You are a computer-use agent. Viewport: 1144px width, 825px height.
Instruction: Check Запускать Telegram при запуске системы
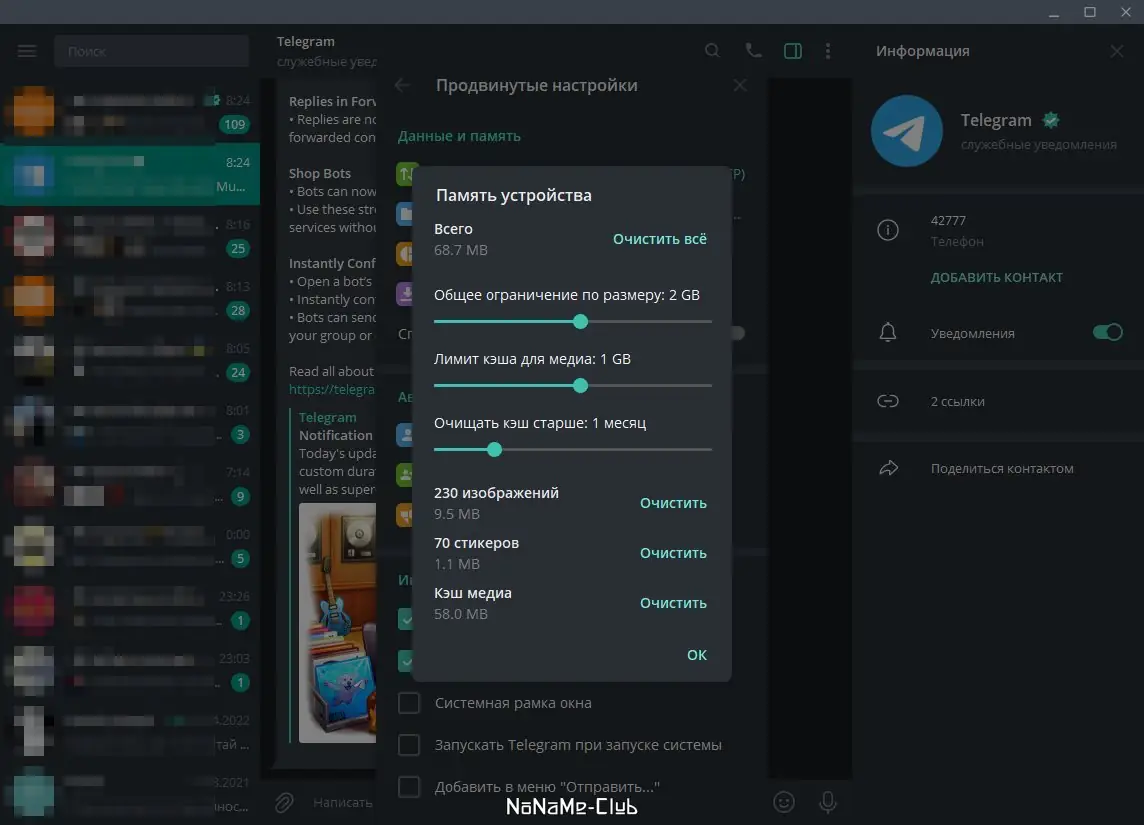pyautogui.click(x=409, y=745)
